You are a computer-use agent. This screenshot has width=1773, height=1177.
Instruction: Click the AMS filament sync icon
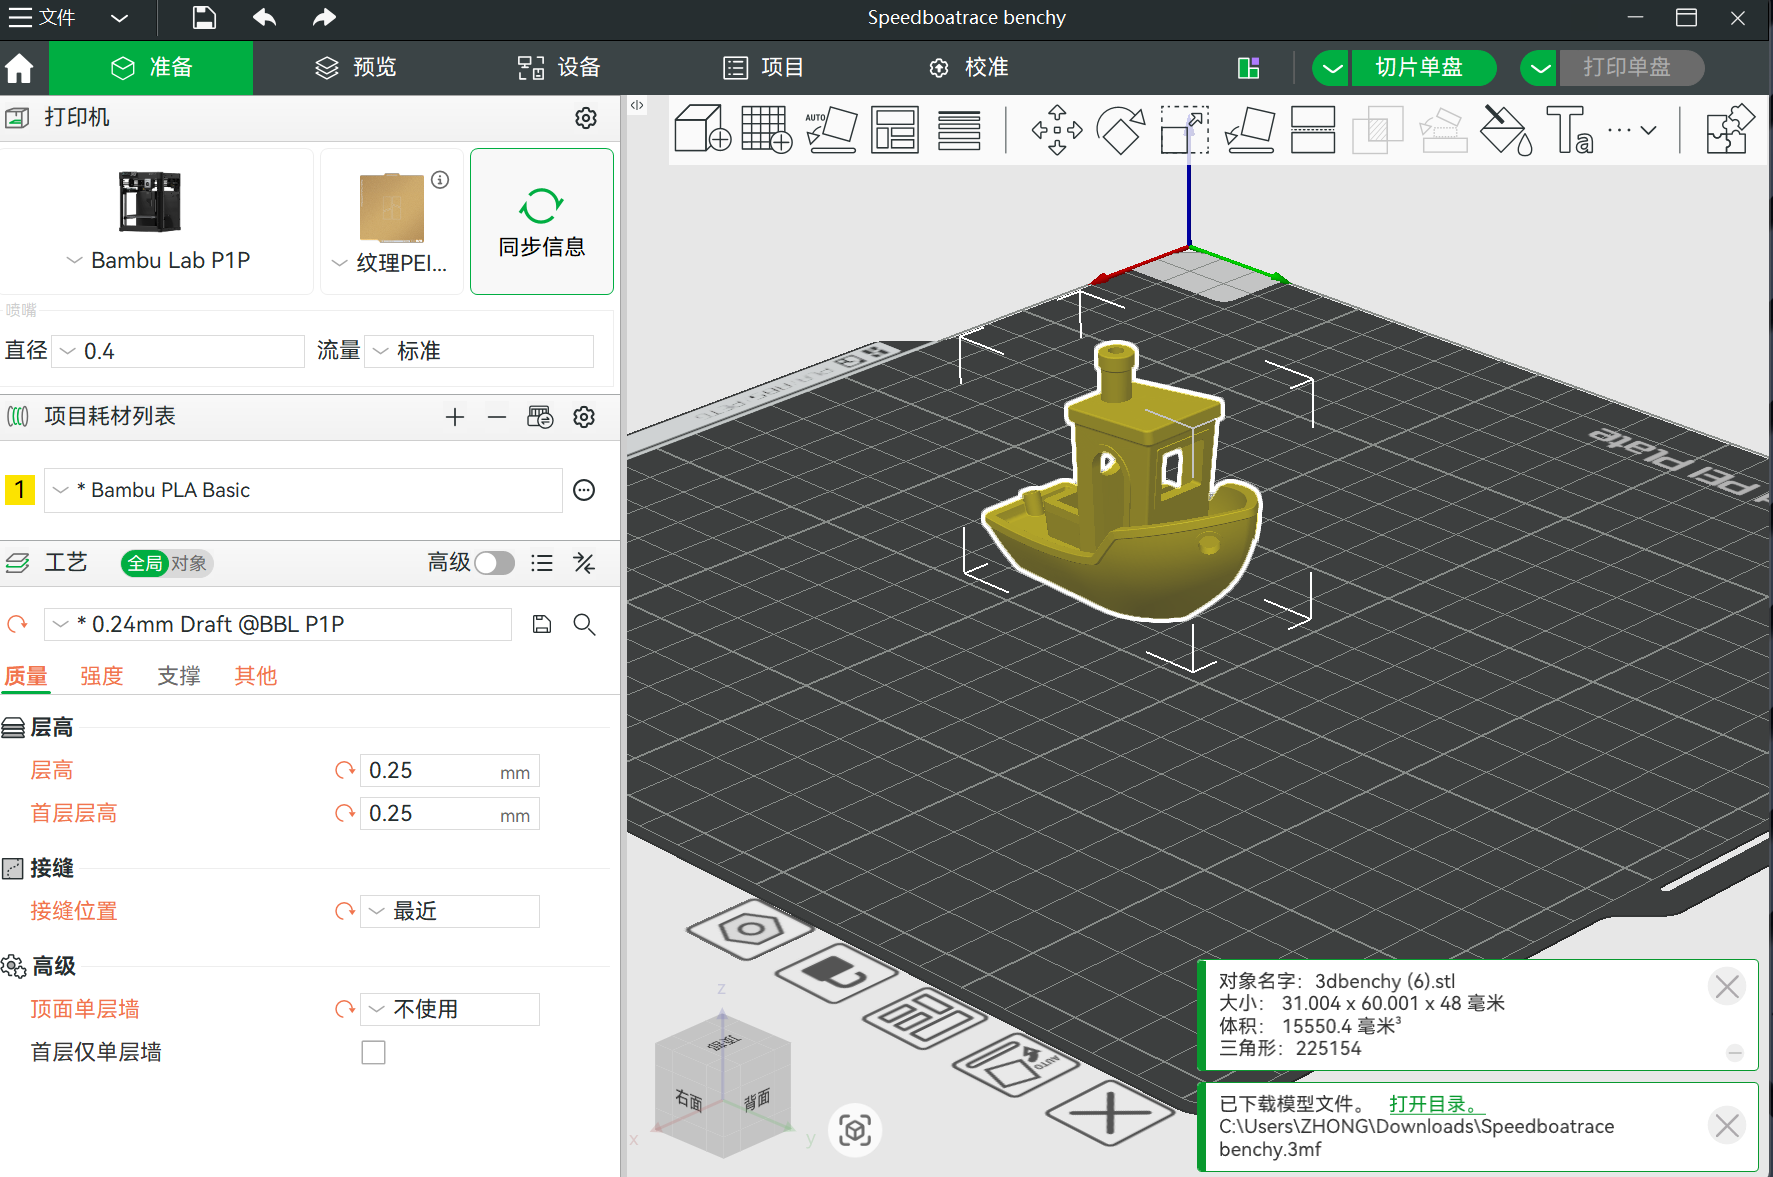point(540,417)
